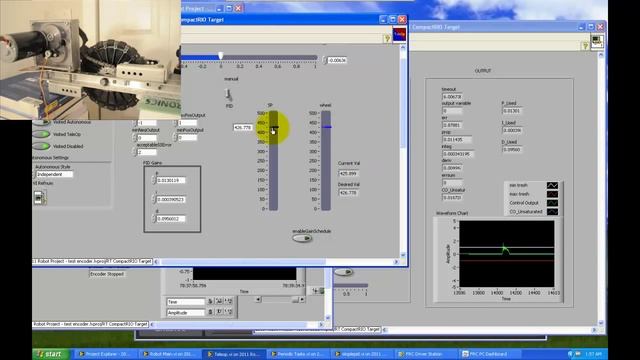640x360 pixels.
Task: Click the Current Val numeric field
Action: 348,173
